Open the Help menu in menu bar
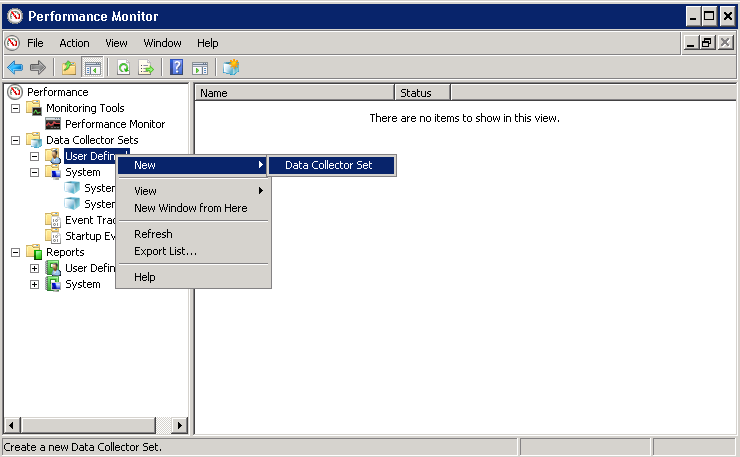Viewport: 740px width, 457px height. pyautogui.click(x=208, y=43)
